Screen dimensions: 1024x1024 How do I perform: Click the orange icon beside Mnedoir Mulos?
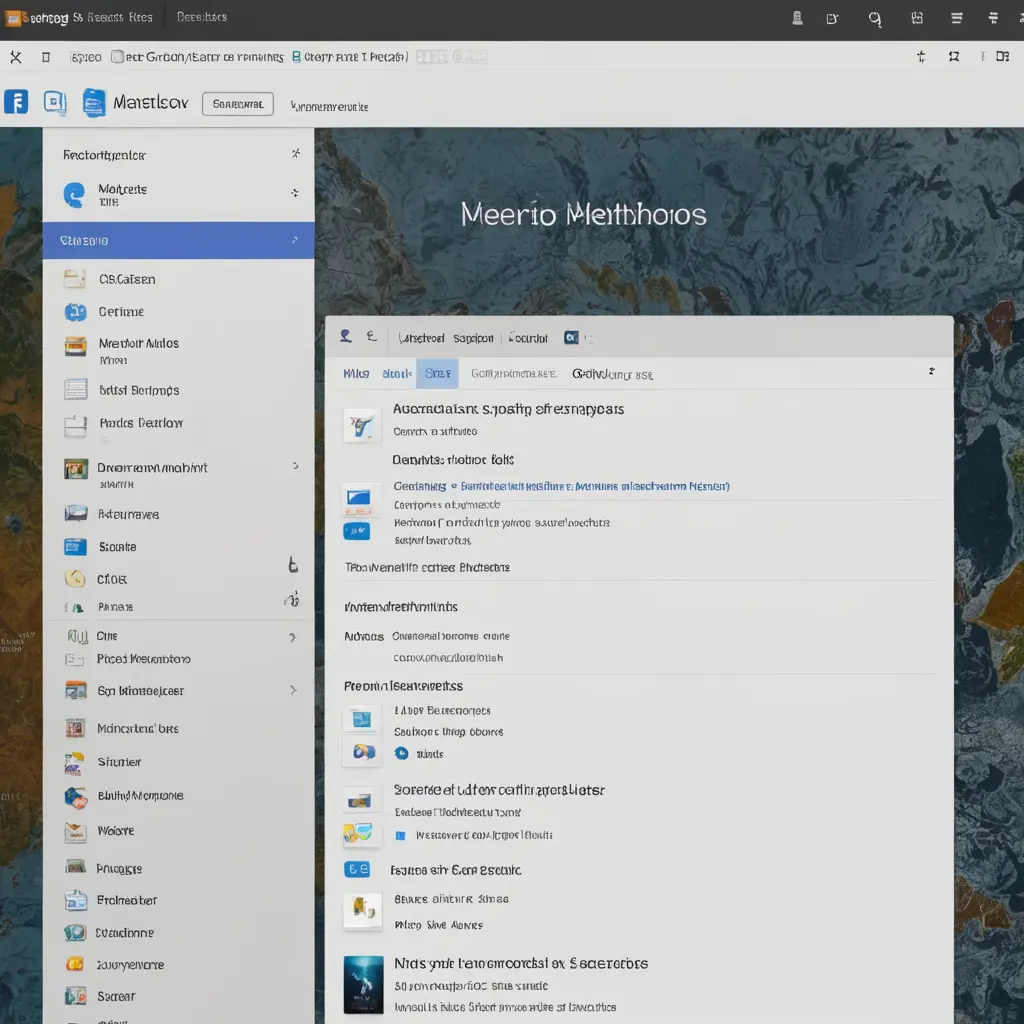(75, 347)
